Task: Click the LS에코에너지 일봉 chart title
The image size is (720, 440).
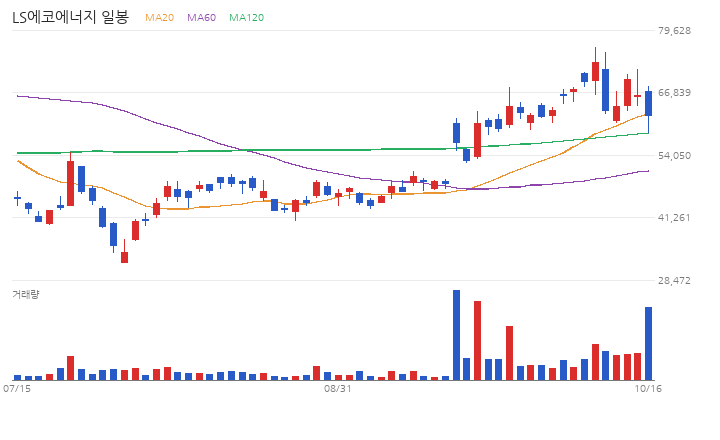Action: [x=70, y=17]
